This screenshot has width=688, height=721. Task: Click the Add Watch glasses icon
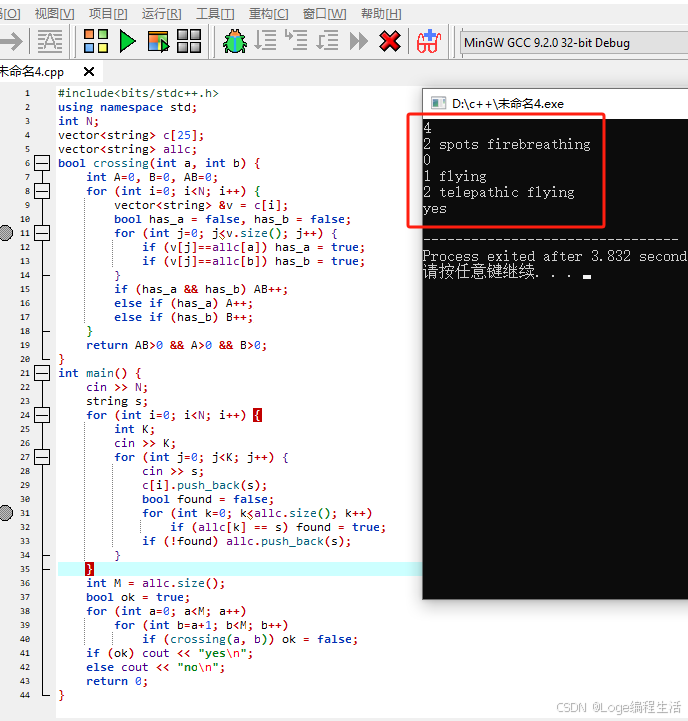[429, 41]
